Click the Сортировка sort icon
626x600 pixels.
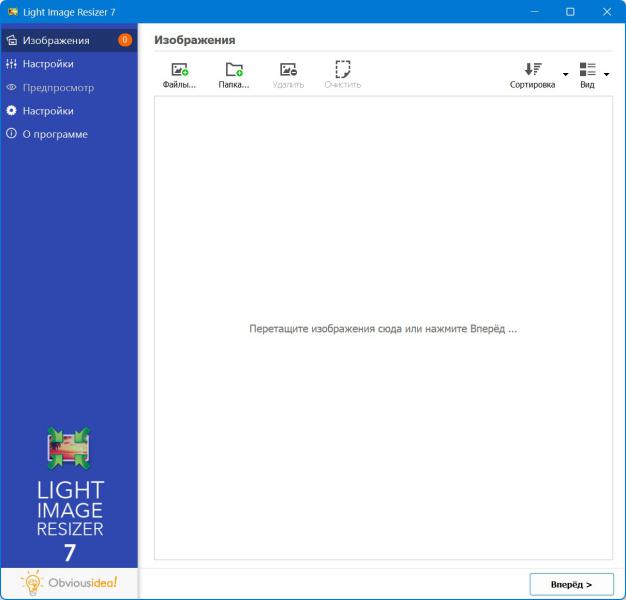coord(532,70)
